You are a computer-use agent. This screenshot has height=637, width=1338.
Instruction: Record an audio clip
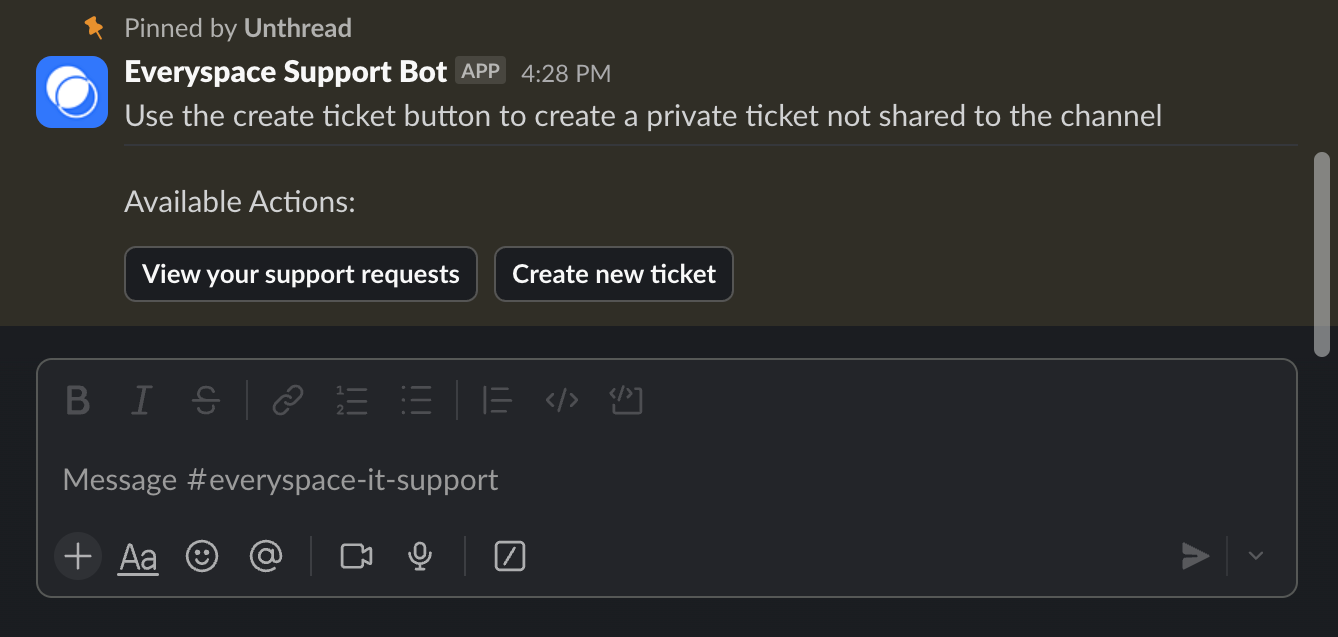coord(419,556)
